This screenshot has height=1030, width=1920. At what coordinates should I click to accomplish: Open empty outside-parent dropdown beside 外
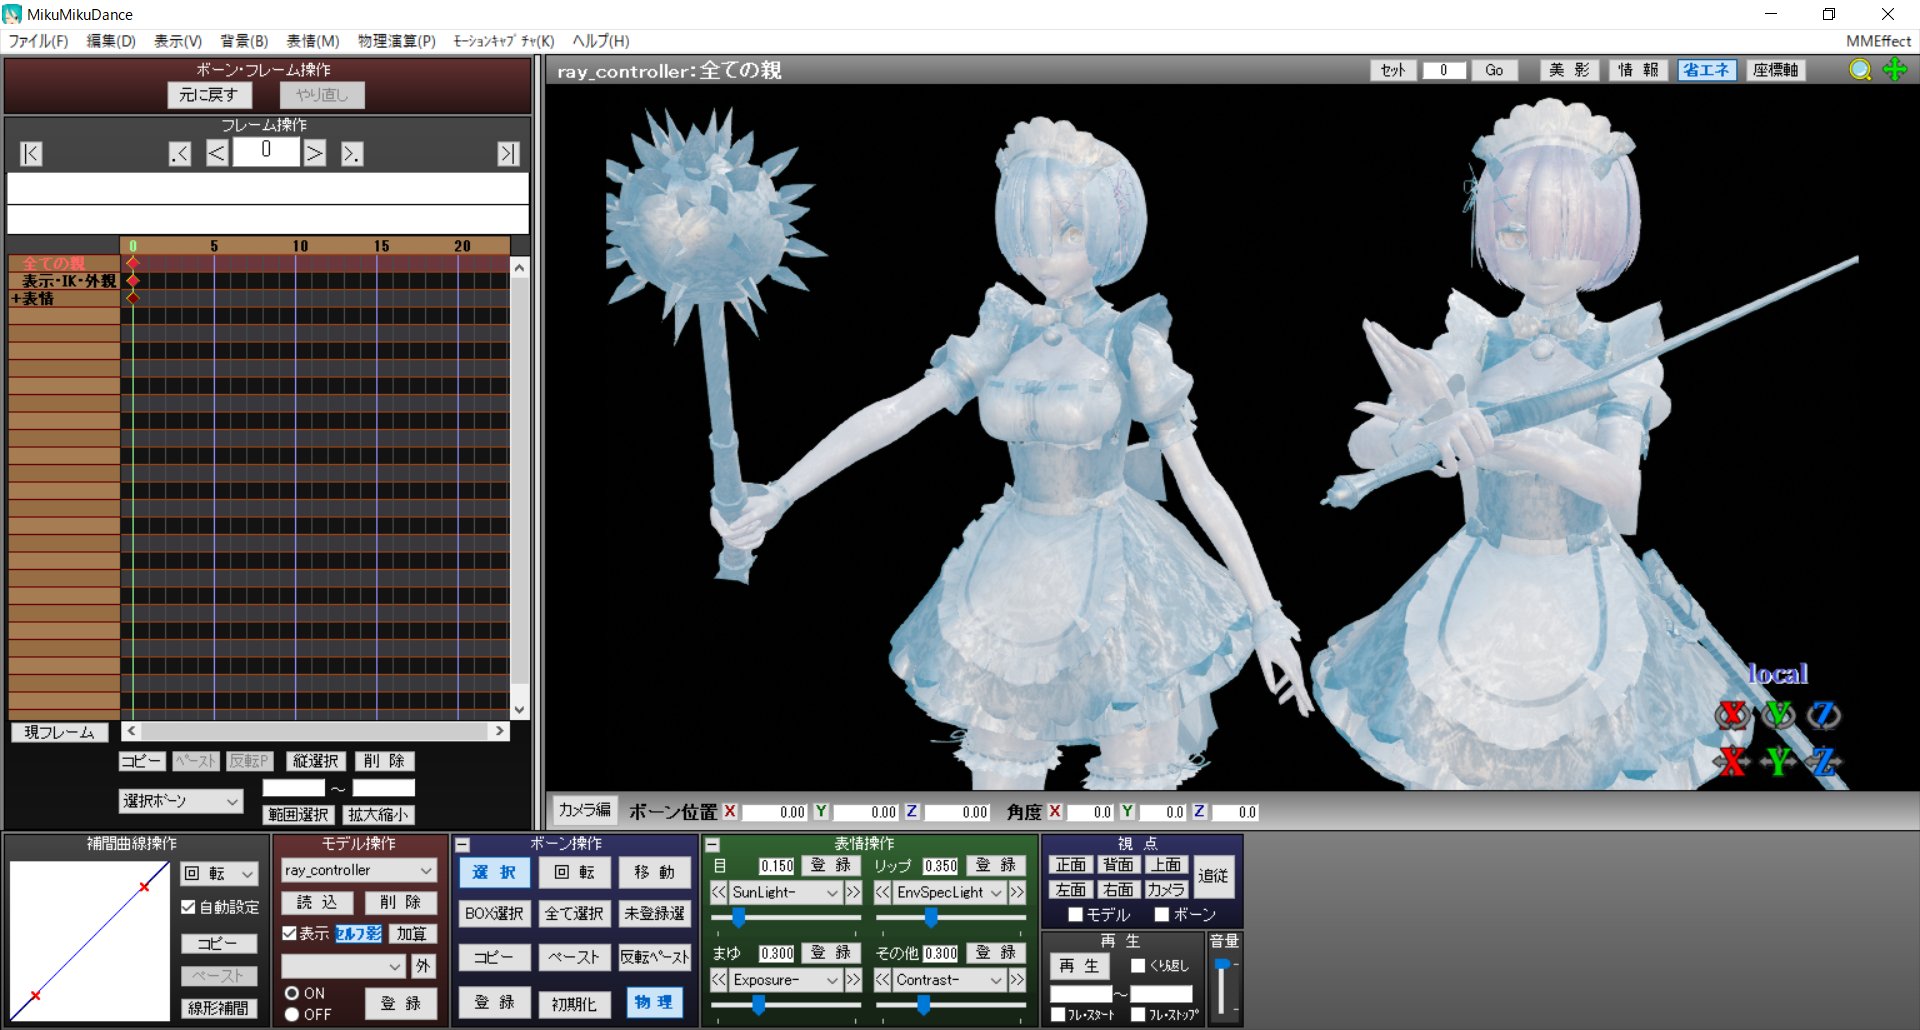point(343,966)
